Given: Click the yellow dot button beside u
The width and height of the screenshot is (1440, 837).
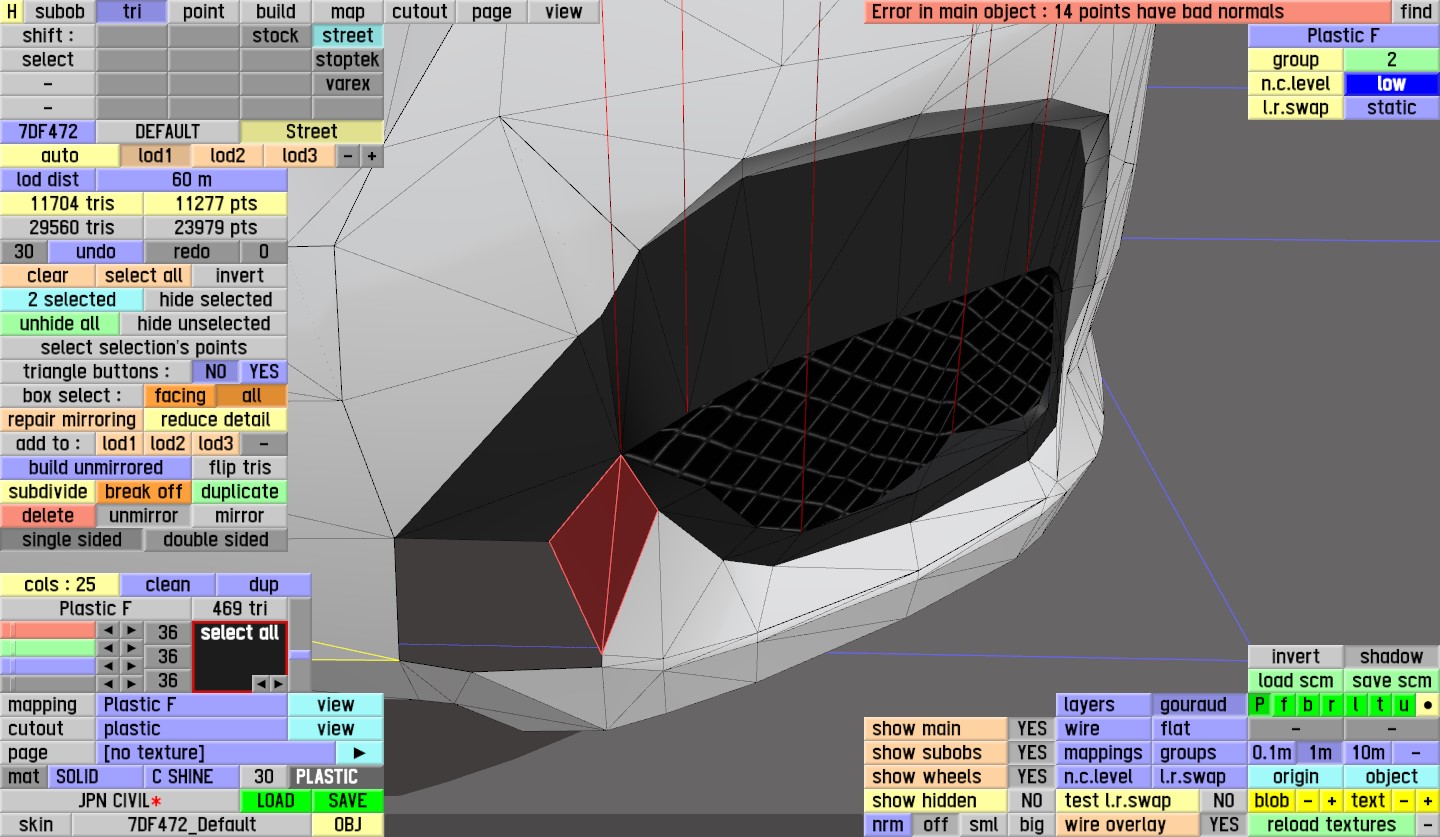Looking at the screenshot, I should tap(1428, 705).
